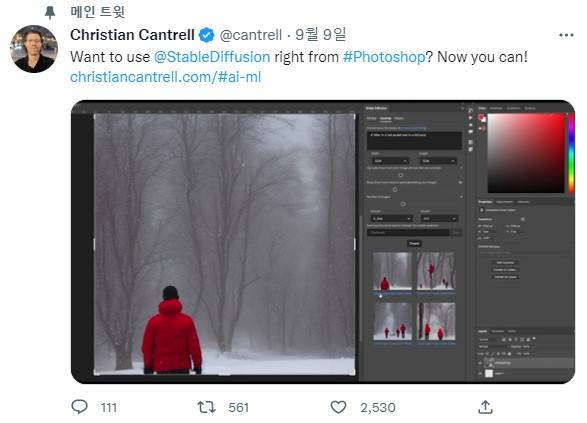Open the Sampler dropdown left of Steps
Image resolution: width=587 pixels, height=423 pixels.
click(x=392, y=218)
